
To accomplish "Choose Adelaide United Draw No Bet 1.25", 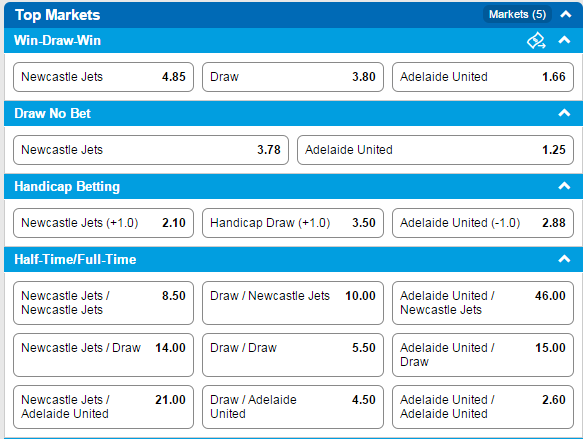I will 435,150.
